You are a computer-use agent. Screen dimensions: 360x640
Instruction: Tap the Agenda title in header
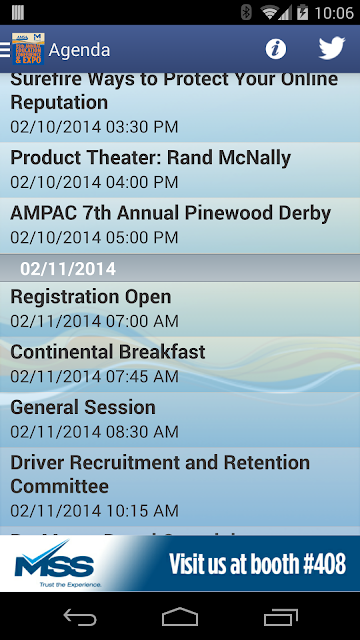[79, 50]
